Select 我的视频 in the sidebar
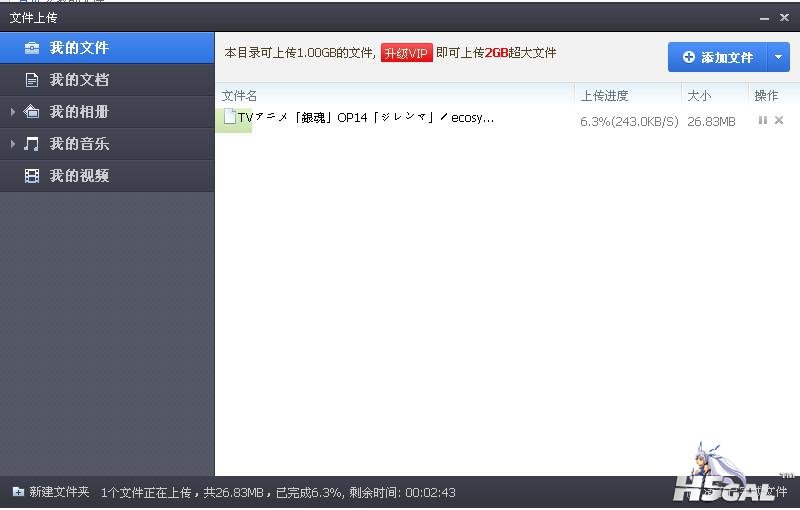The image size is (800, 510). click(x=107, y=176)
